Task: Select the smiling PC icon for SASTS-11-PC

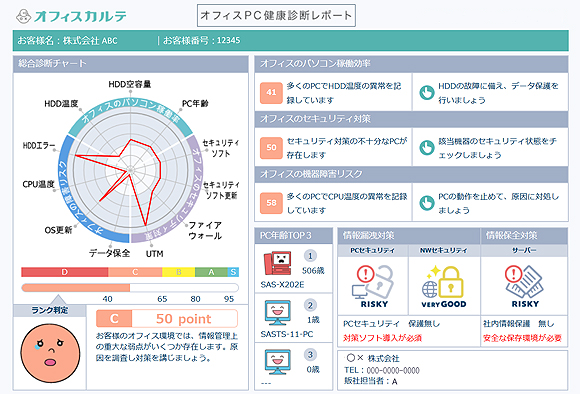Action: pos(278,313)
